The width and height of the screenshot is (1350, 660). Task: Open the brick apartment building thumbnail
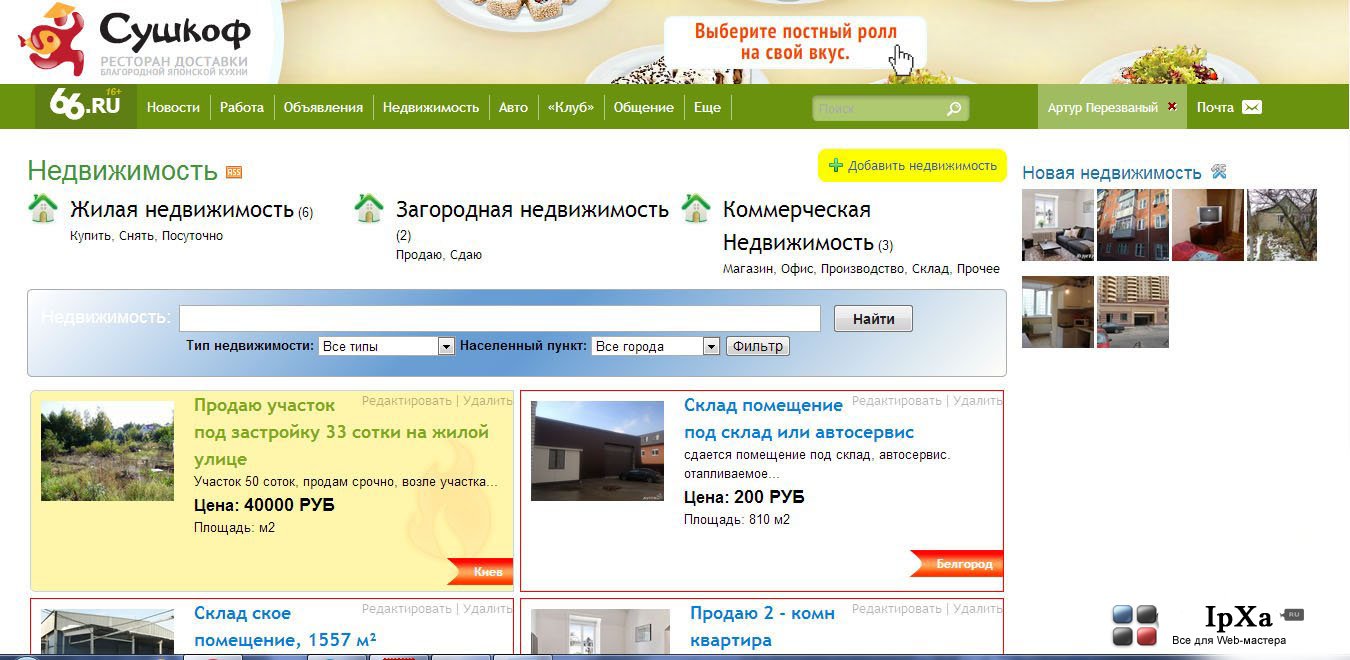[x=1133, y=225]
